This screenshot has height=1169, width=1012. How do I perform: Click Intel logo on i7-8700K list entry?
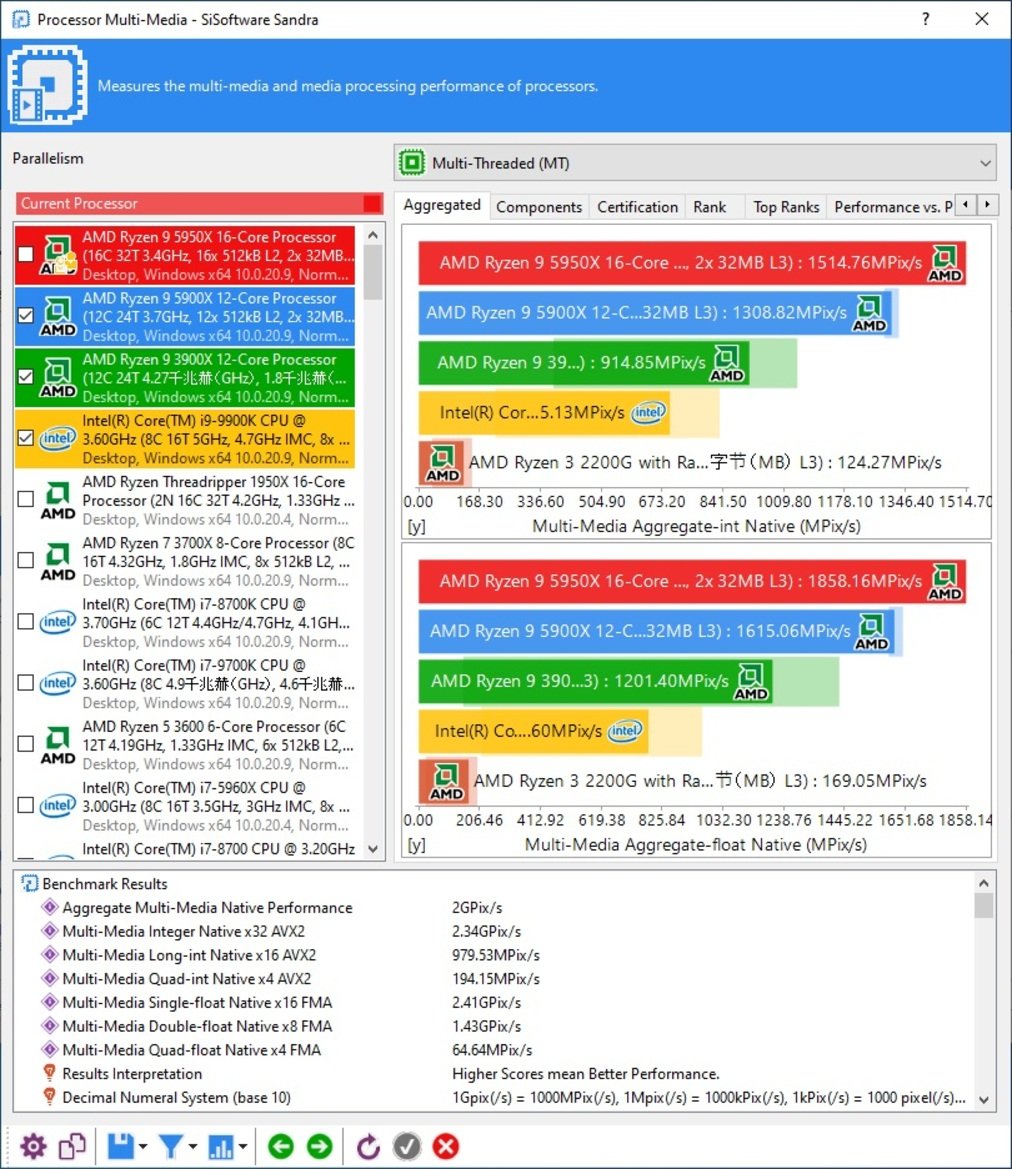[57, 621]
